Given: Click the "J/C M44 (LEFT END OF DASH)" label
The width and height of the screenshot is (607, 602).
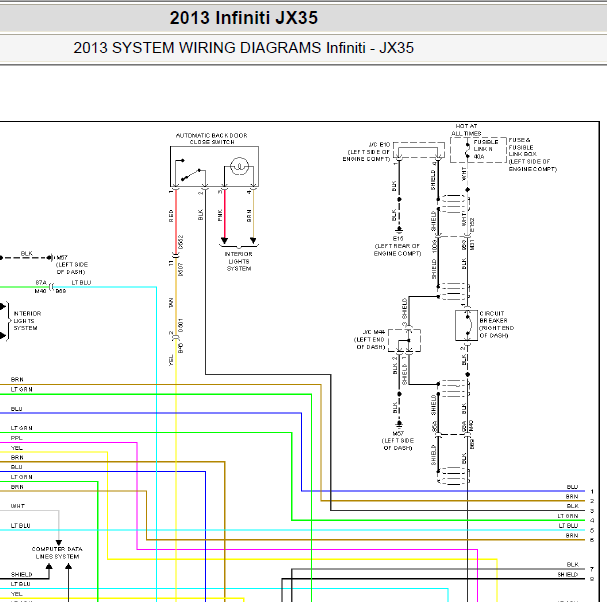Looking at the screenshot, I should coord(370,340).
